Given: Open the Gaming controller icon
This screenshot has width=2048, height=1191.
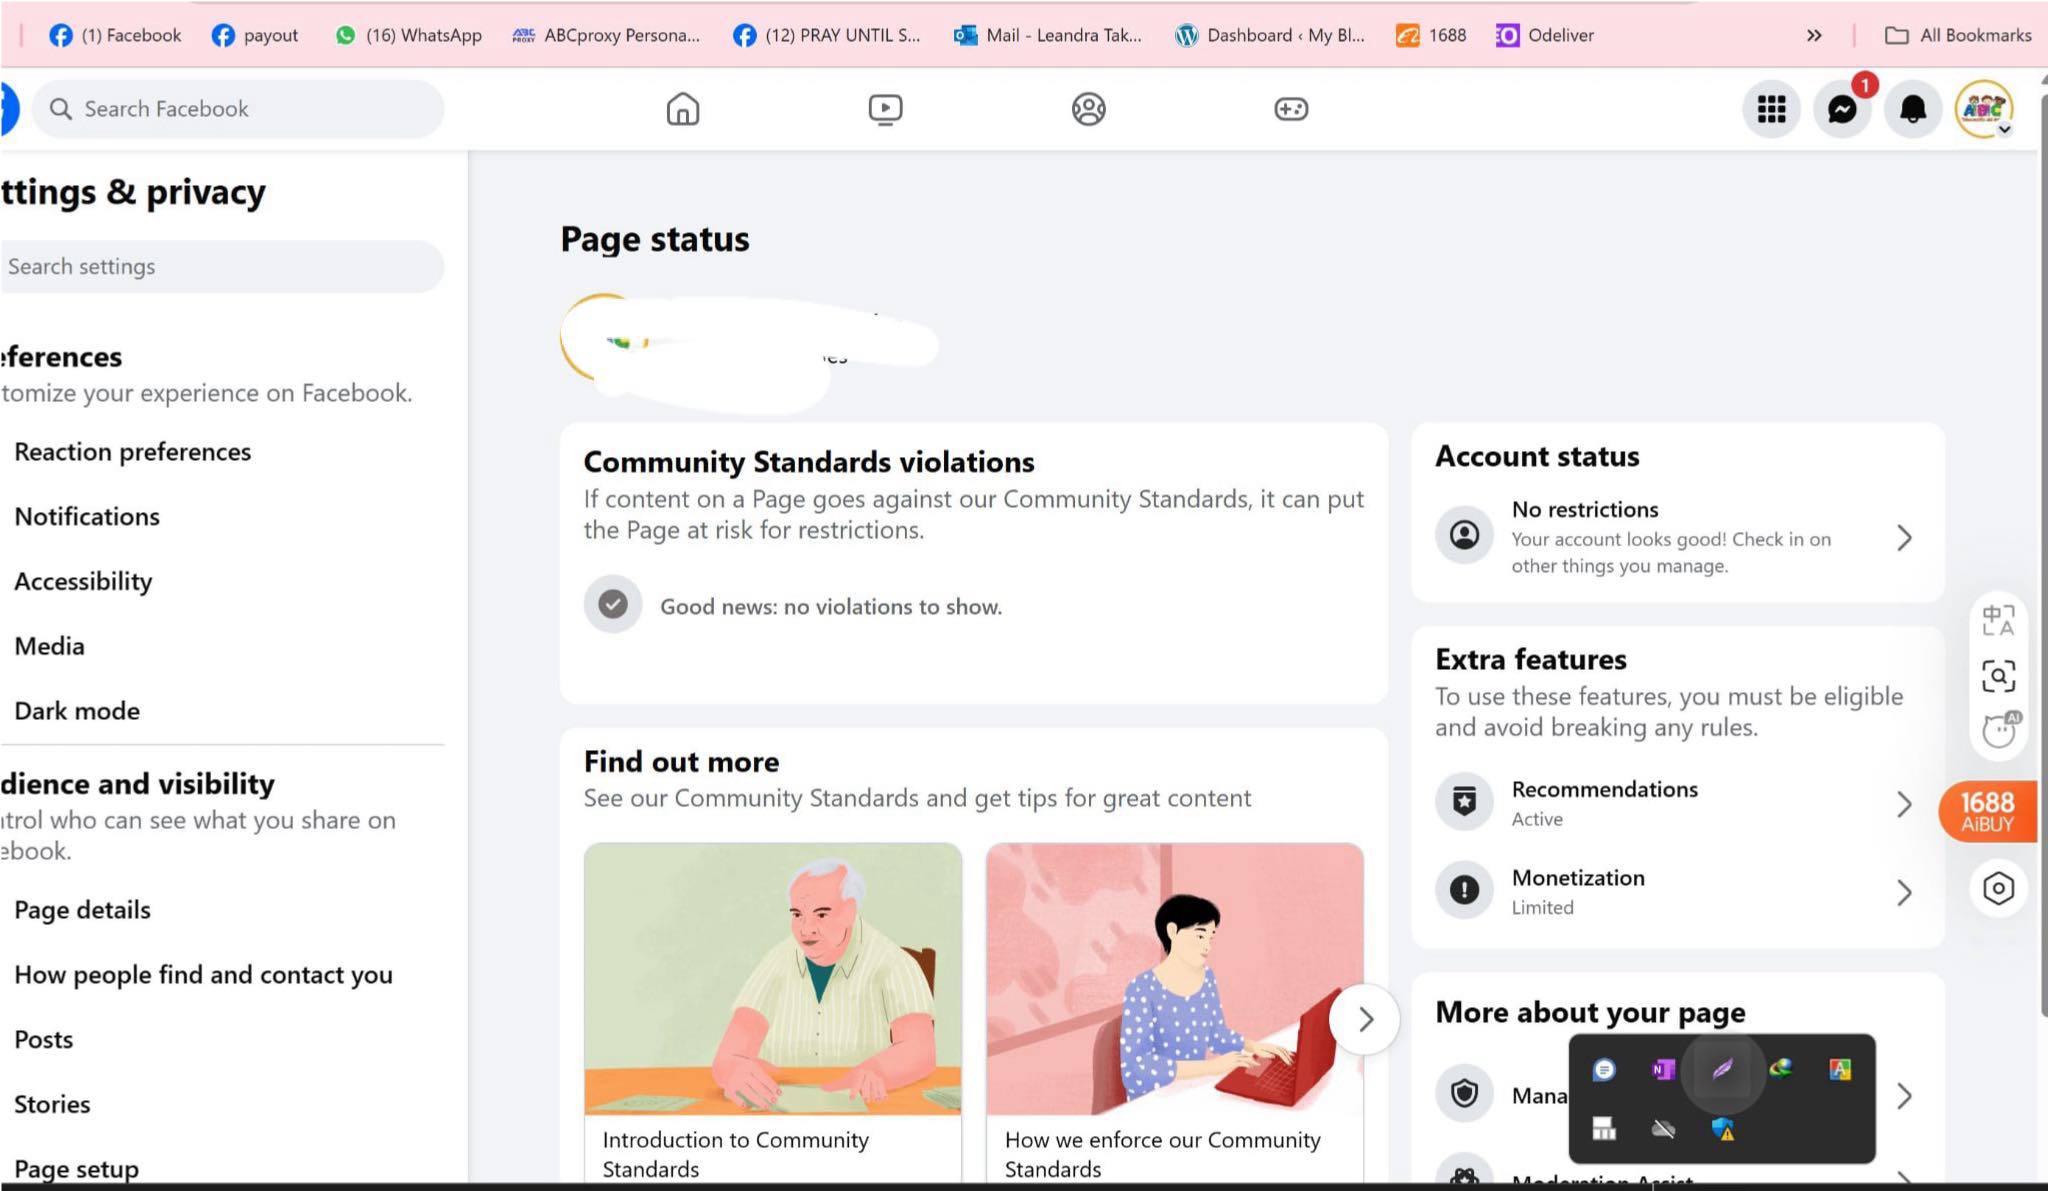Looking at the screenshot, I should (x=1291, y=109).
